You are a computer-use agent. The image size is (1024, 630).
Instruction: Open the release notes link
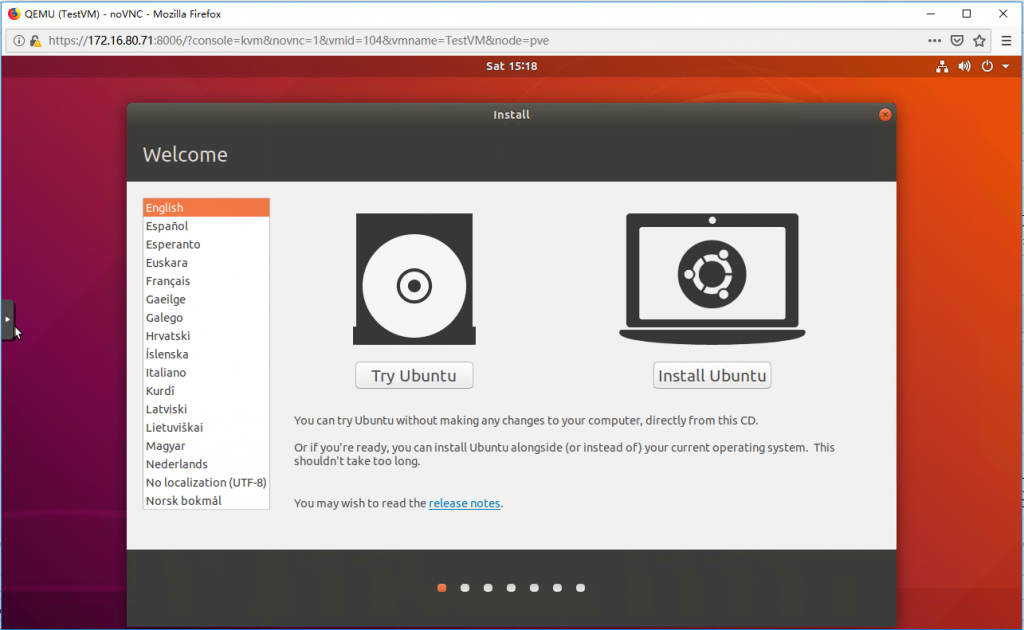pos(464,503)
